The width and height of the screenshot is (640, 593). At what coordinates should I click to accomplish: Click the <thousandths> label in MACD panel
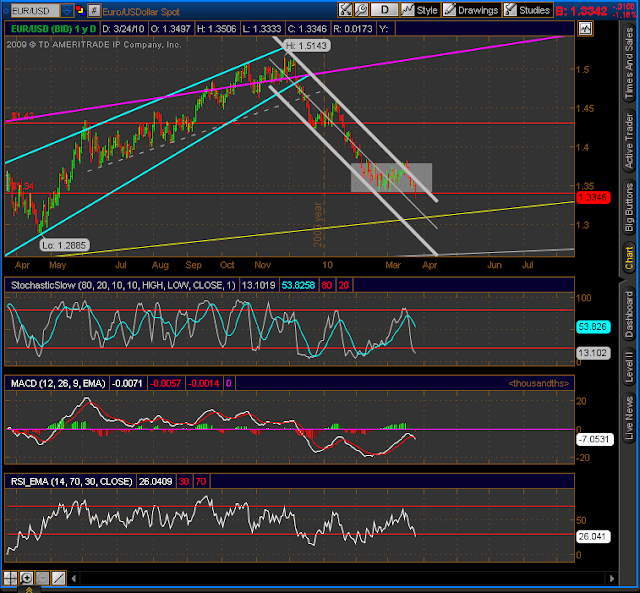pos(538,384)
